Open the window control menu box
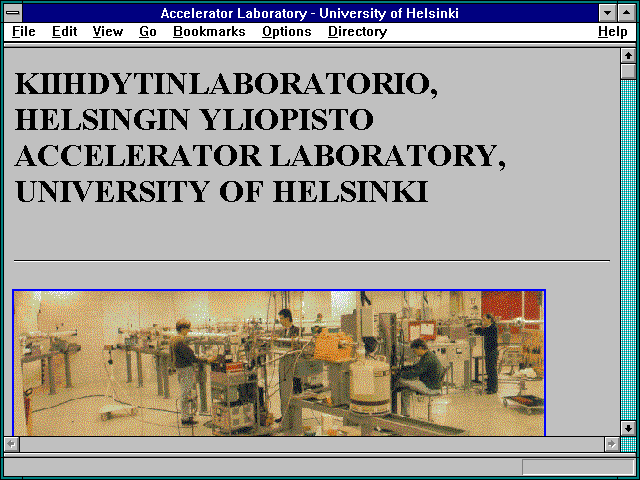The width and height of the screenshot is (640, 480). click(13, 13)
